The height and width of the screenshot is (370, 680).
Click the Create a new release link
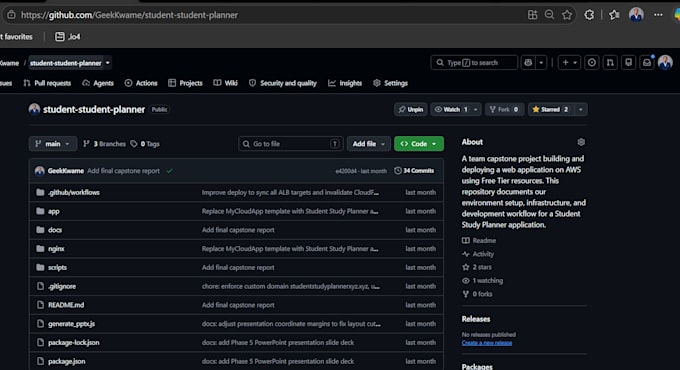pos(487,343)
